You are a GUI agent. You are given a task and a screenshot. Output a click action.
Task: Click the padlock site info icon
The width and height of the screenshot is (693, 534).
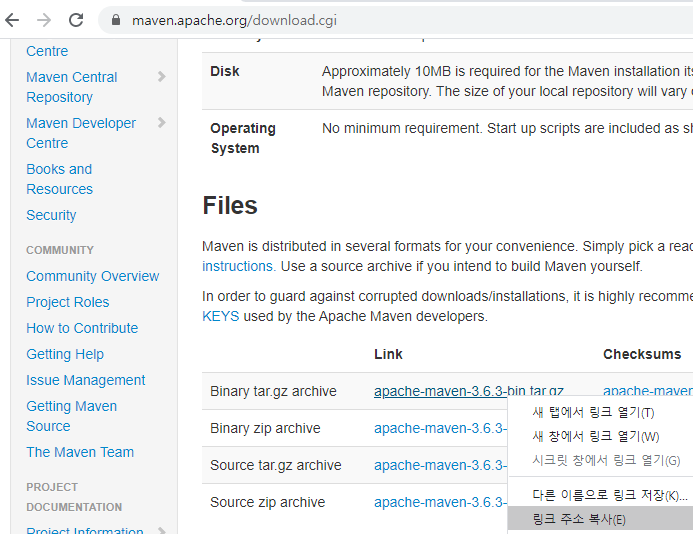pos(116,20)
